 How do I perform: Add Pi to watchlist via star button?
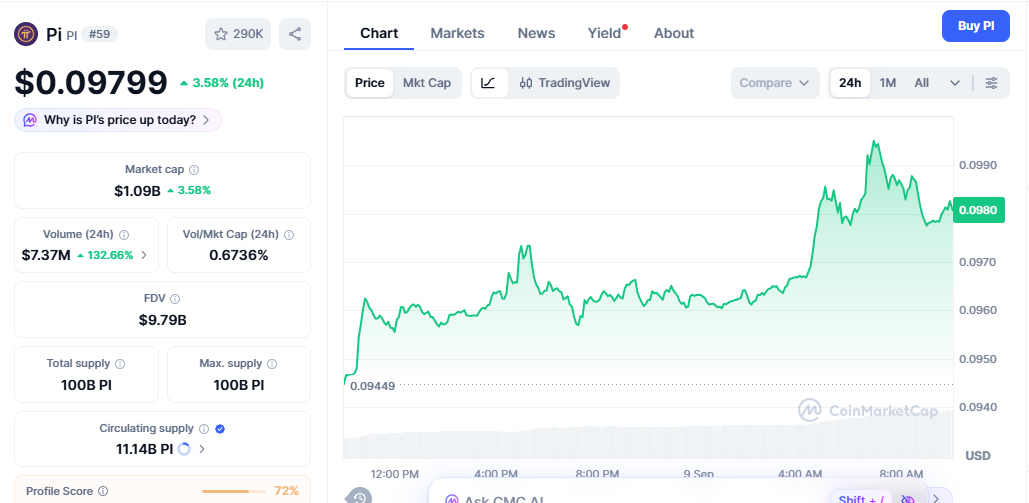click(238, 34)
